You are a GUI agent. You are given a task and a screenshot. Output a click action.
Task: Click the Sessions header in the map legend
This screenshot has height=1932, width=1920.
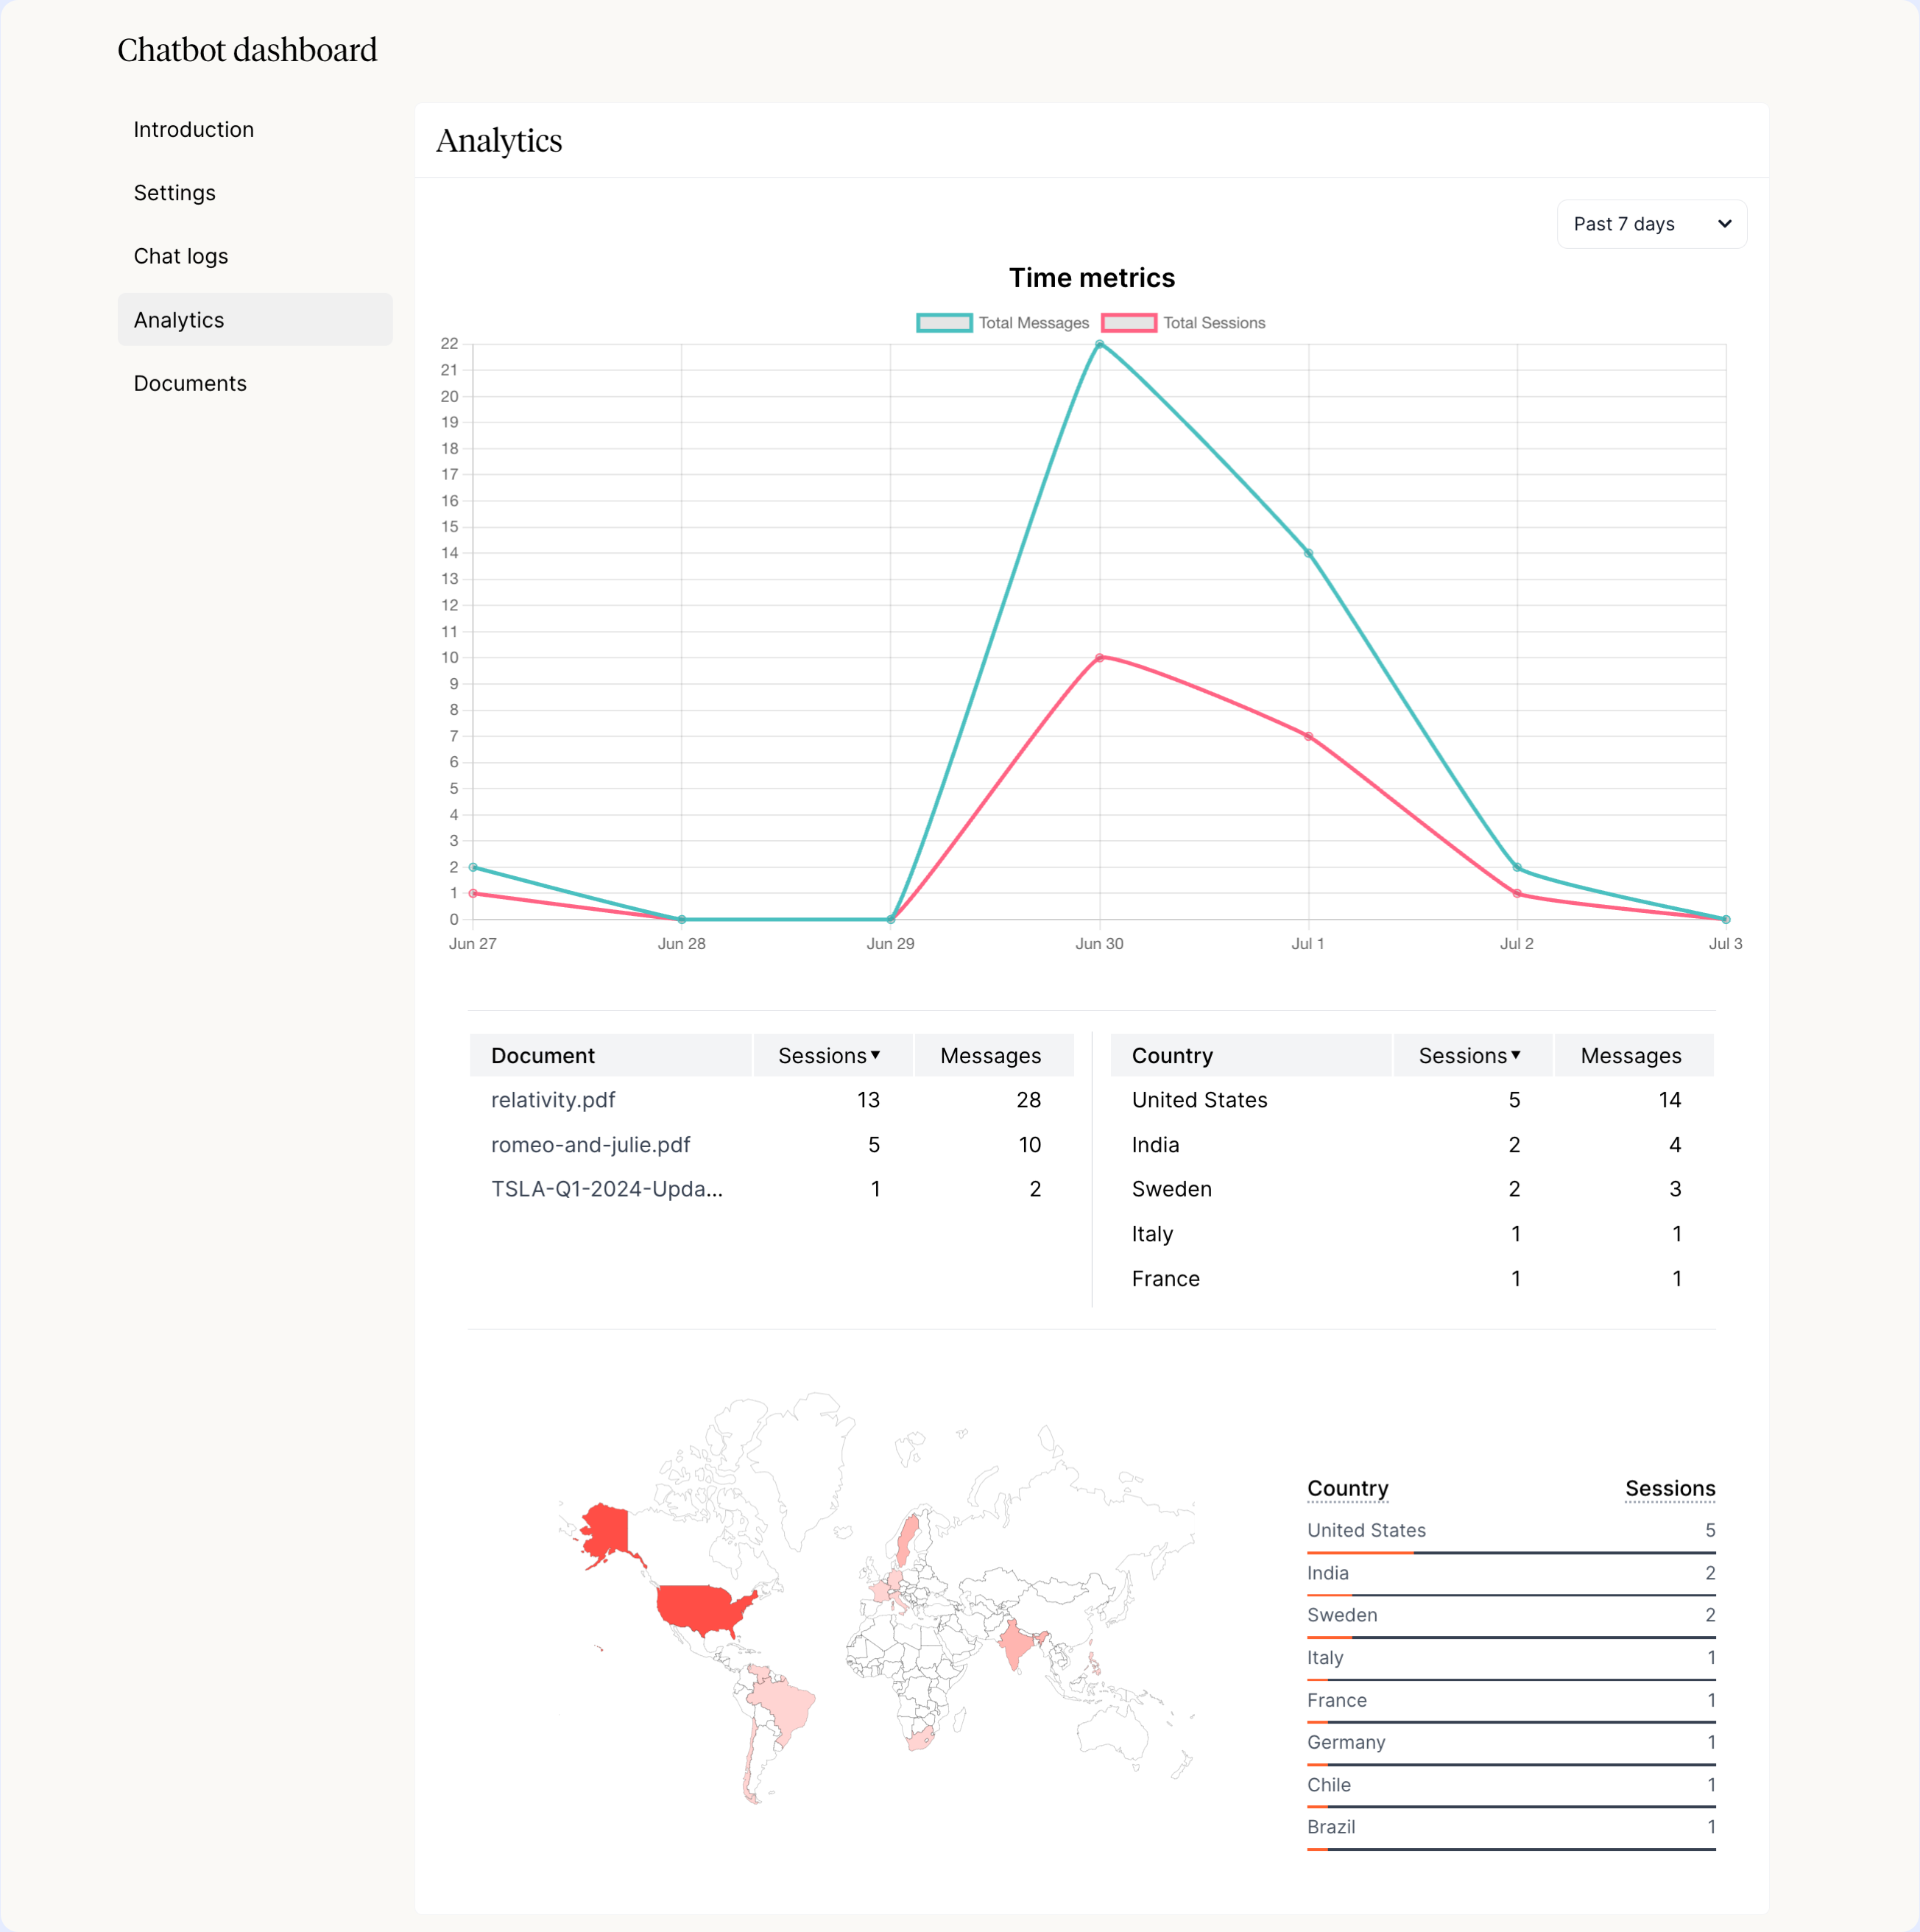click(1669, 1489)
